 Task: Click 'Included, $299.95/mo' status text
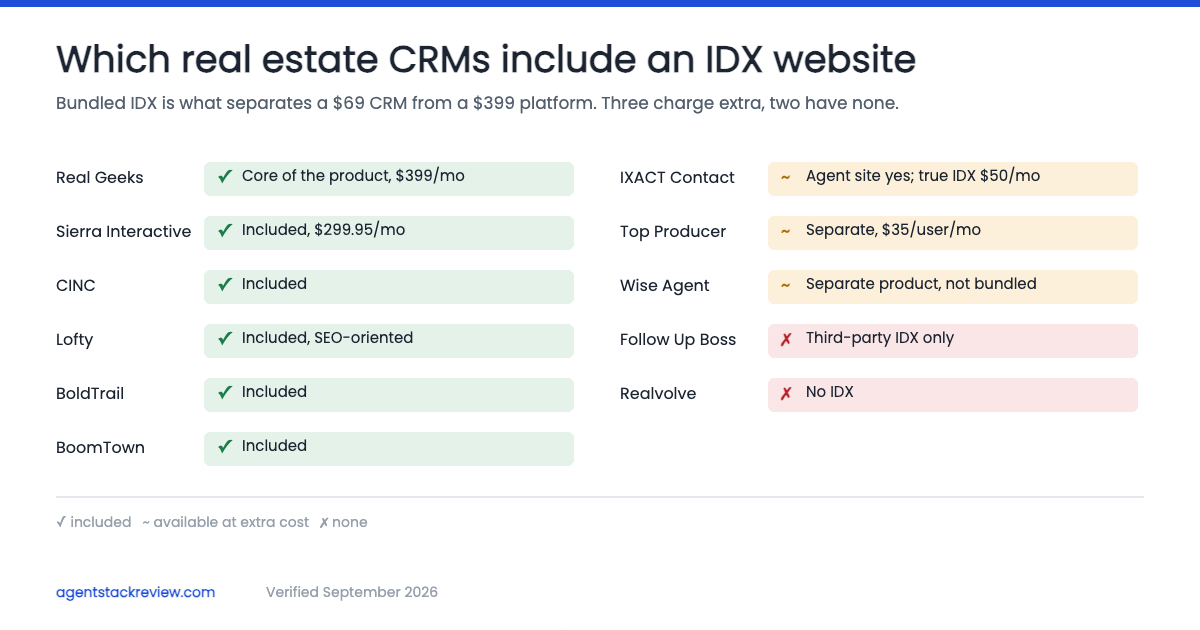pyautogui.click(x=323, y=230)
